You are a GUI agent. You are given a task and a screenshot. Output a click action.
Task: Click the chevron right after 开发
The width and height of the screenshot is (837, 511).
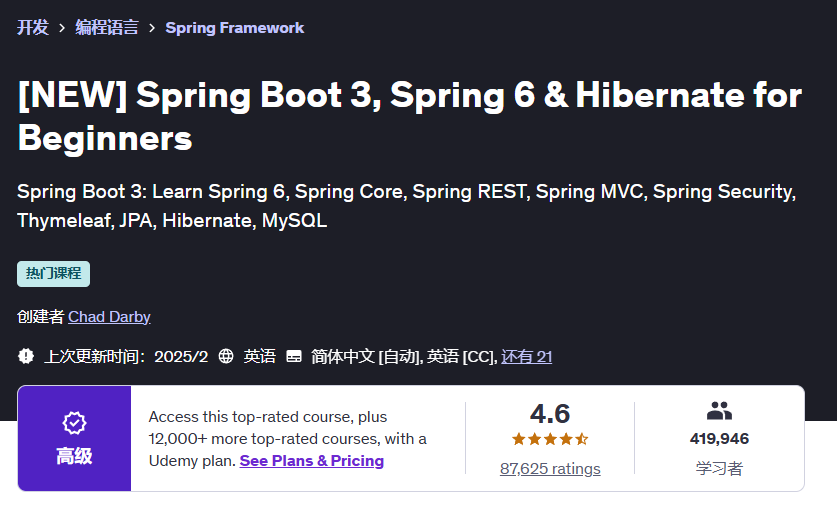click(x=62, y=28)
